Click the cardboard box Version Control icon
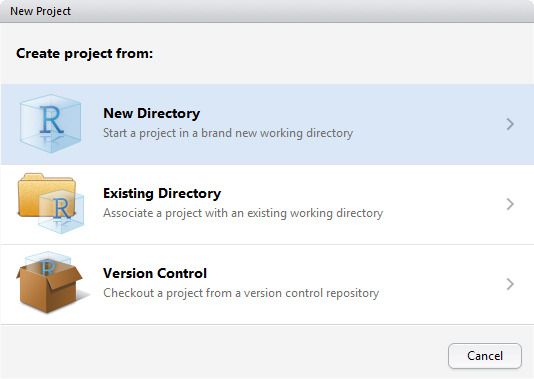 (50, 282)
